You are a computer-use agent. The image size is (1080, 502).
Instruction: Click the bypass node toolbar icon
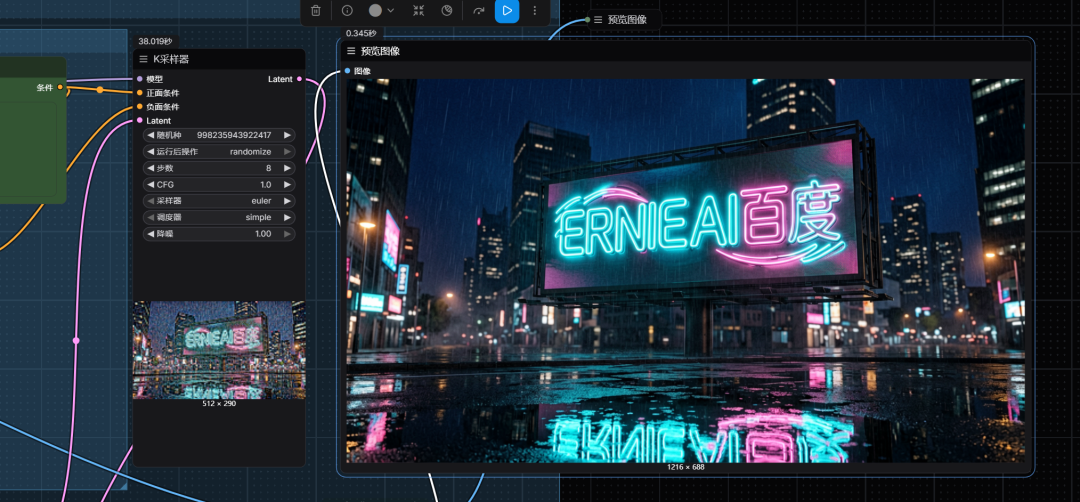pyautogui.click(x=447, y=10)
